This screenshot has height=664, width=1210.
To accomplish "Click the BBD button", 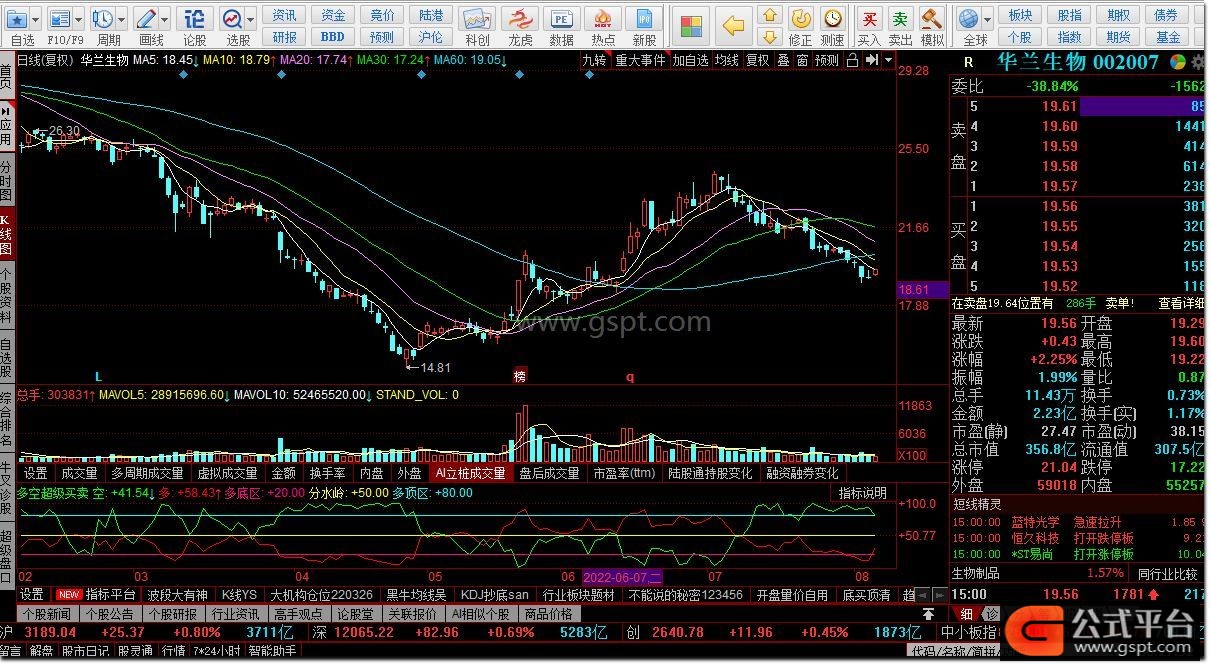I will tap(333, 37).
